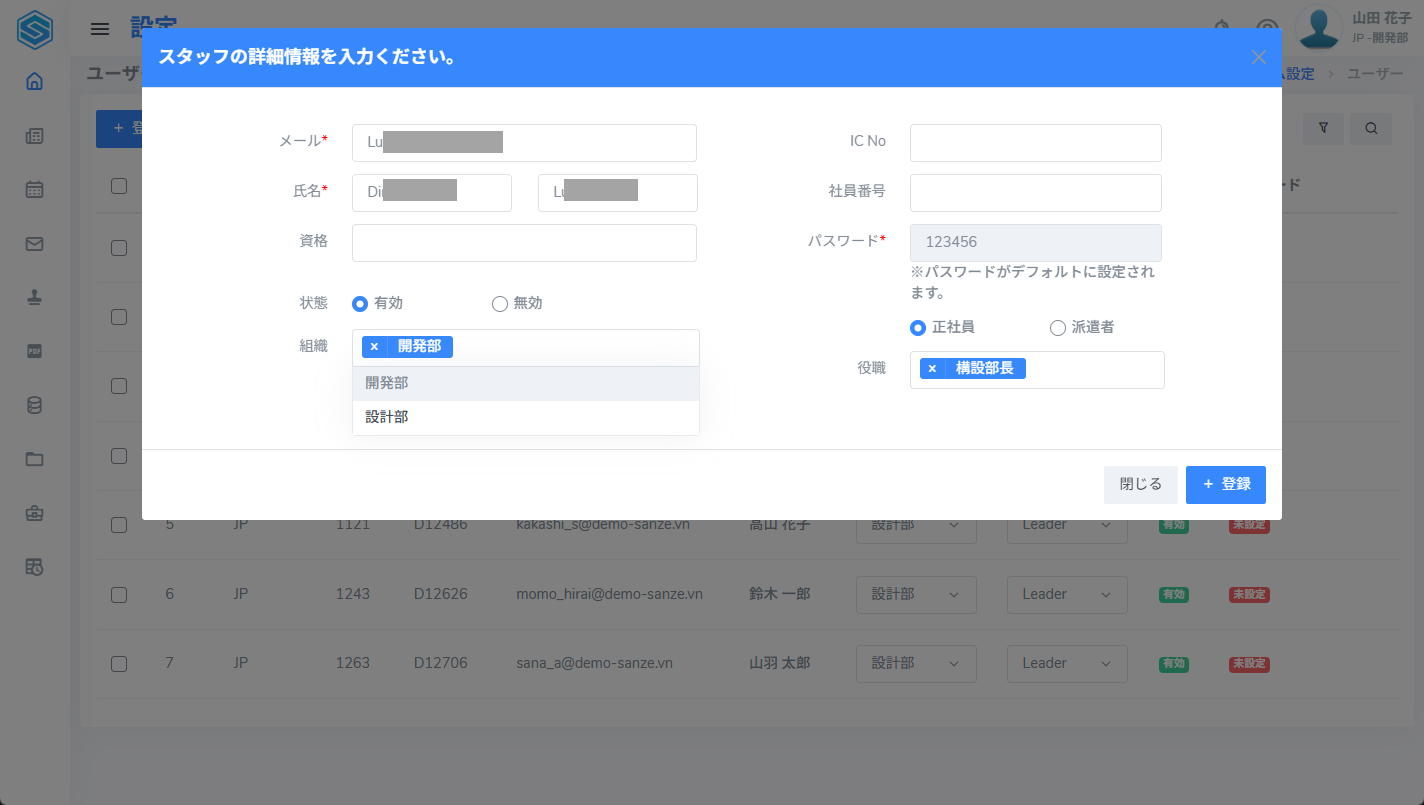
Task: Open the Leader dropdown for row 7
Action: 1066,663
